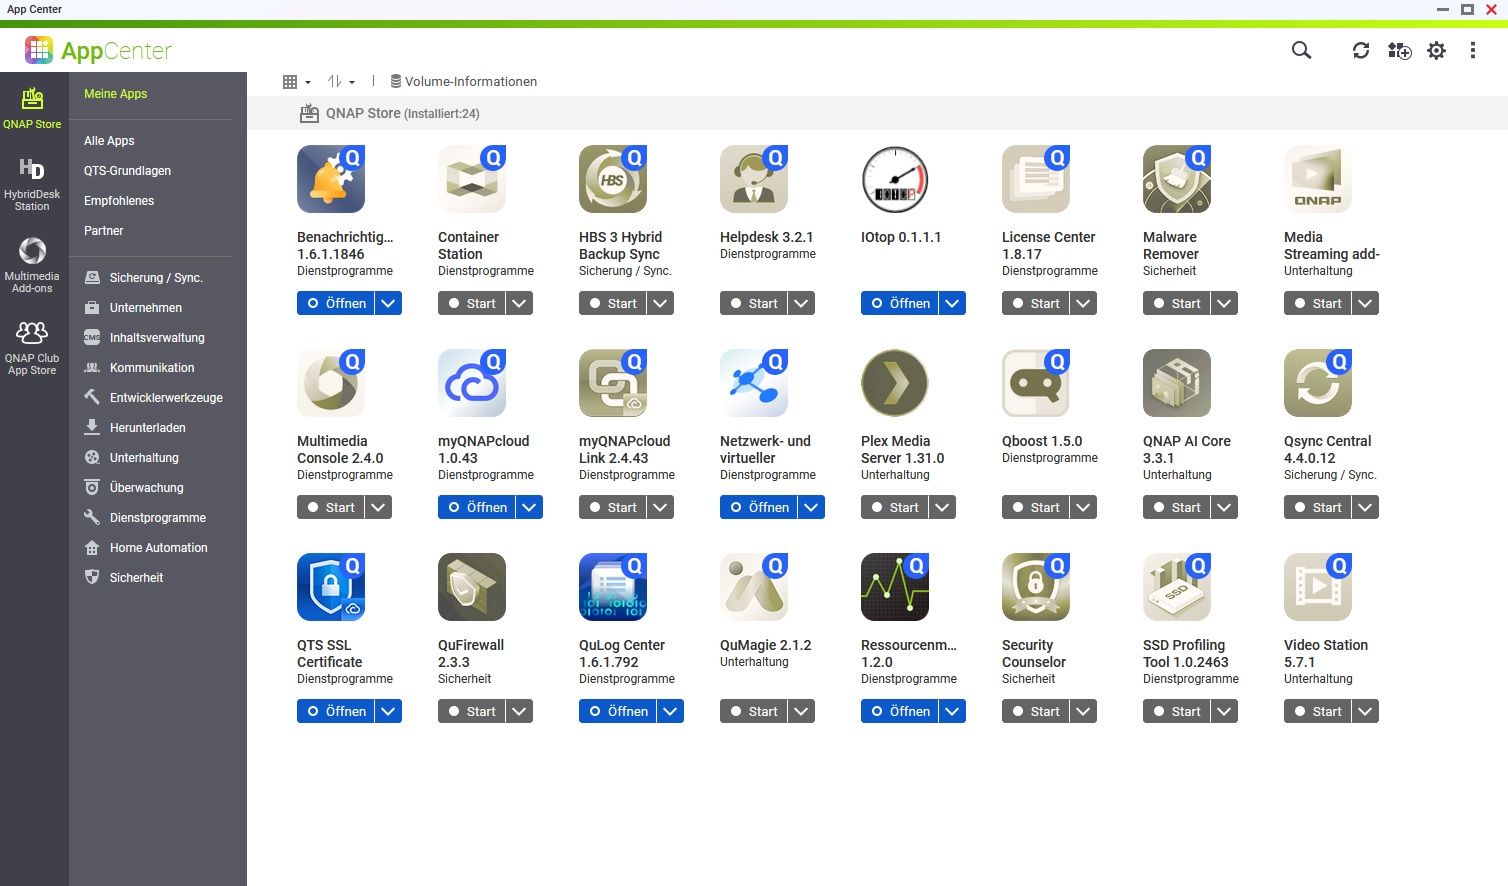Screen dimensions: 1508x886
Task: Select QTS-Grundlagen category
Action: 127,171
